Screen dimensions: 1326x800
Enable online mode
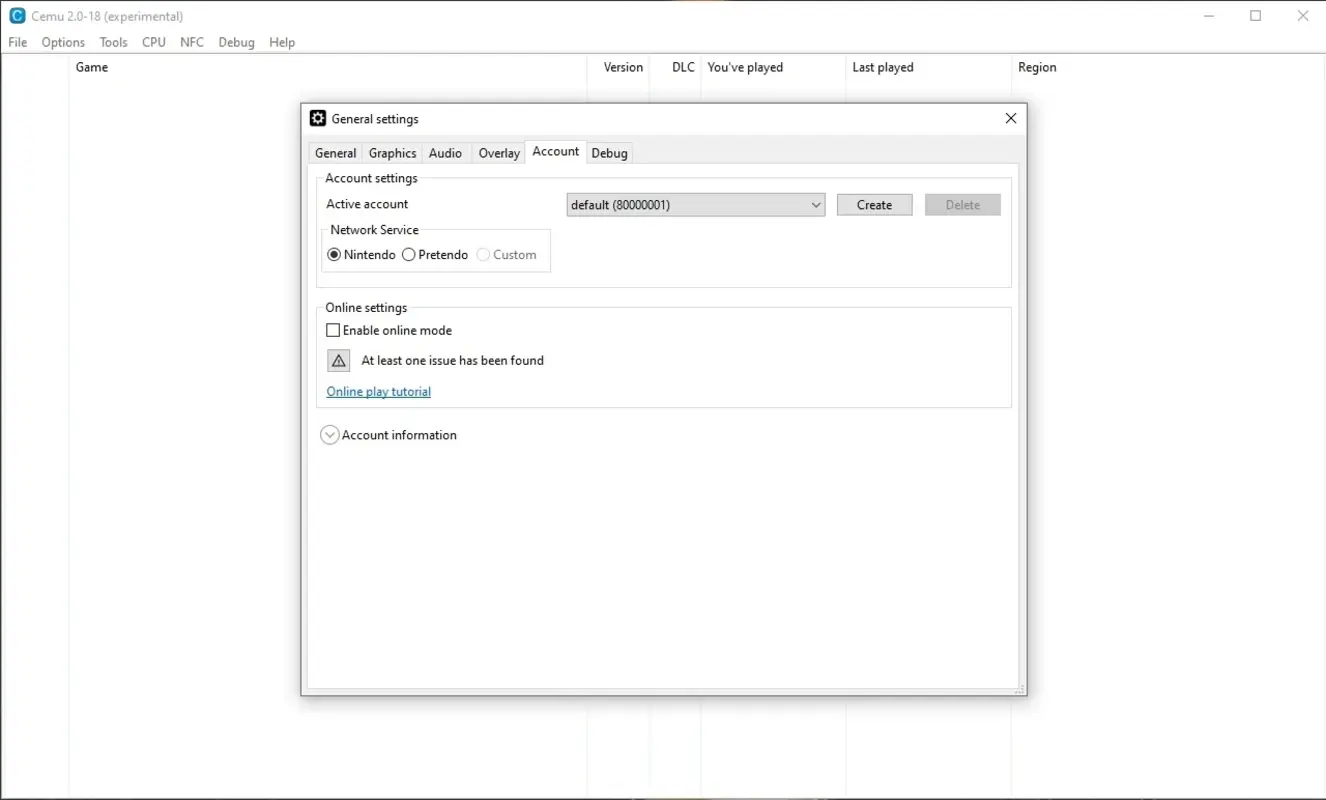(333, 330)
